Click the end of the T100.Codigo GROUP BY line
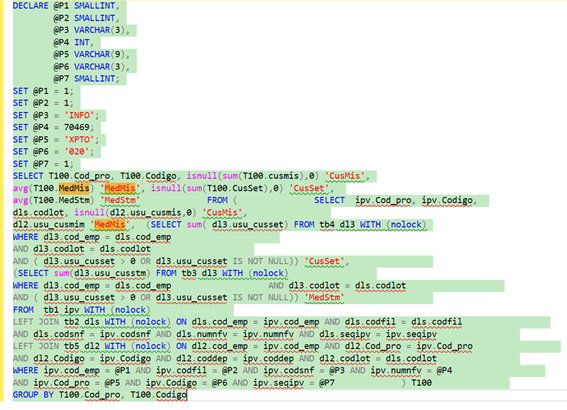The image size is (567, 410). click(x=187, y=395)
